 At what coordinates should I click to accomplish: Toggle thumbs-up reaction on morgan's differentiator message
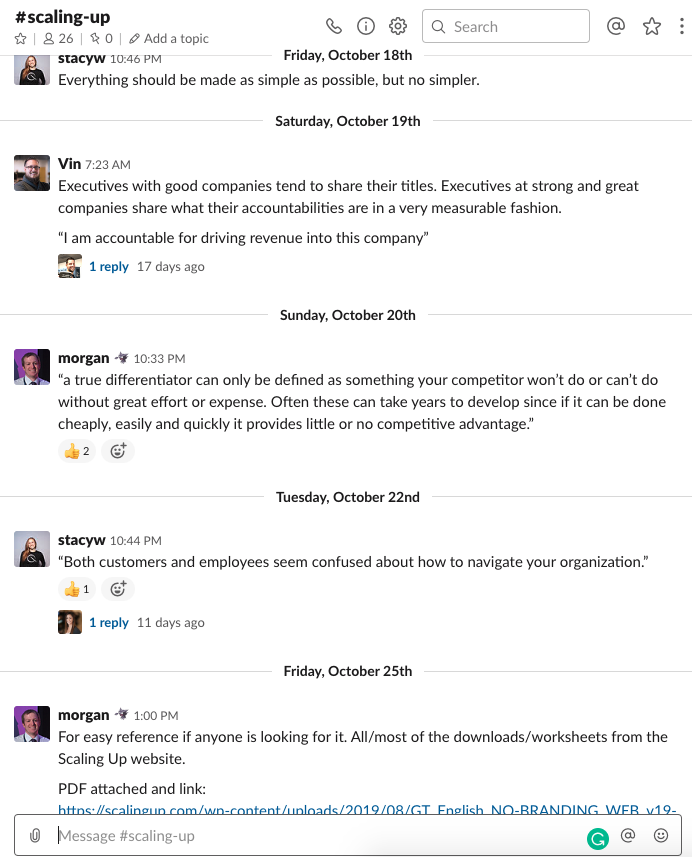(77, 451)
